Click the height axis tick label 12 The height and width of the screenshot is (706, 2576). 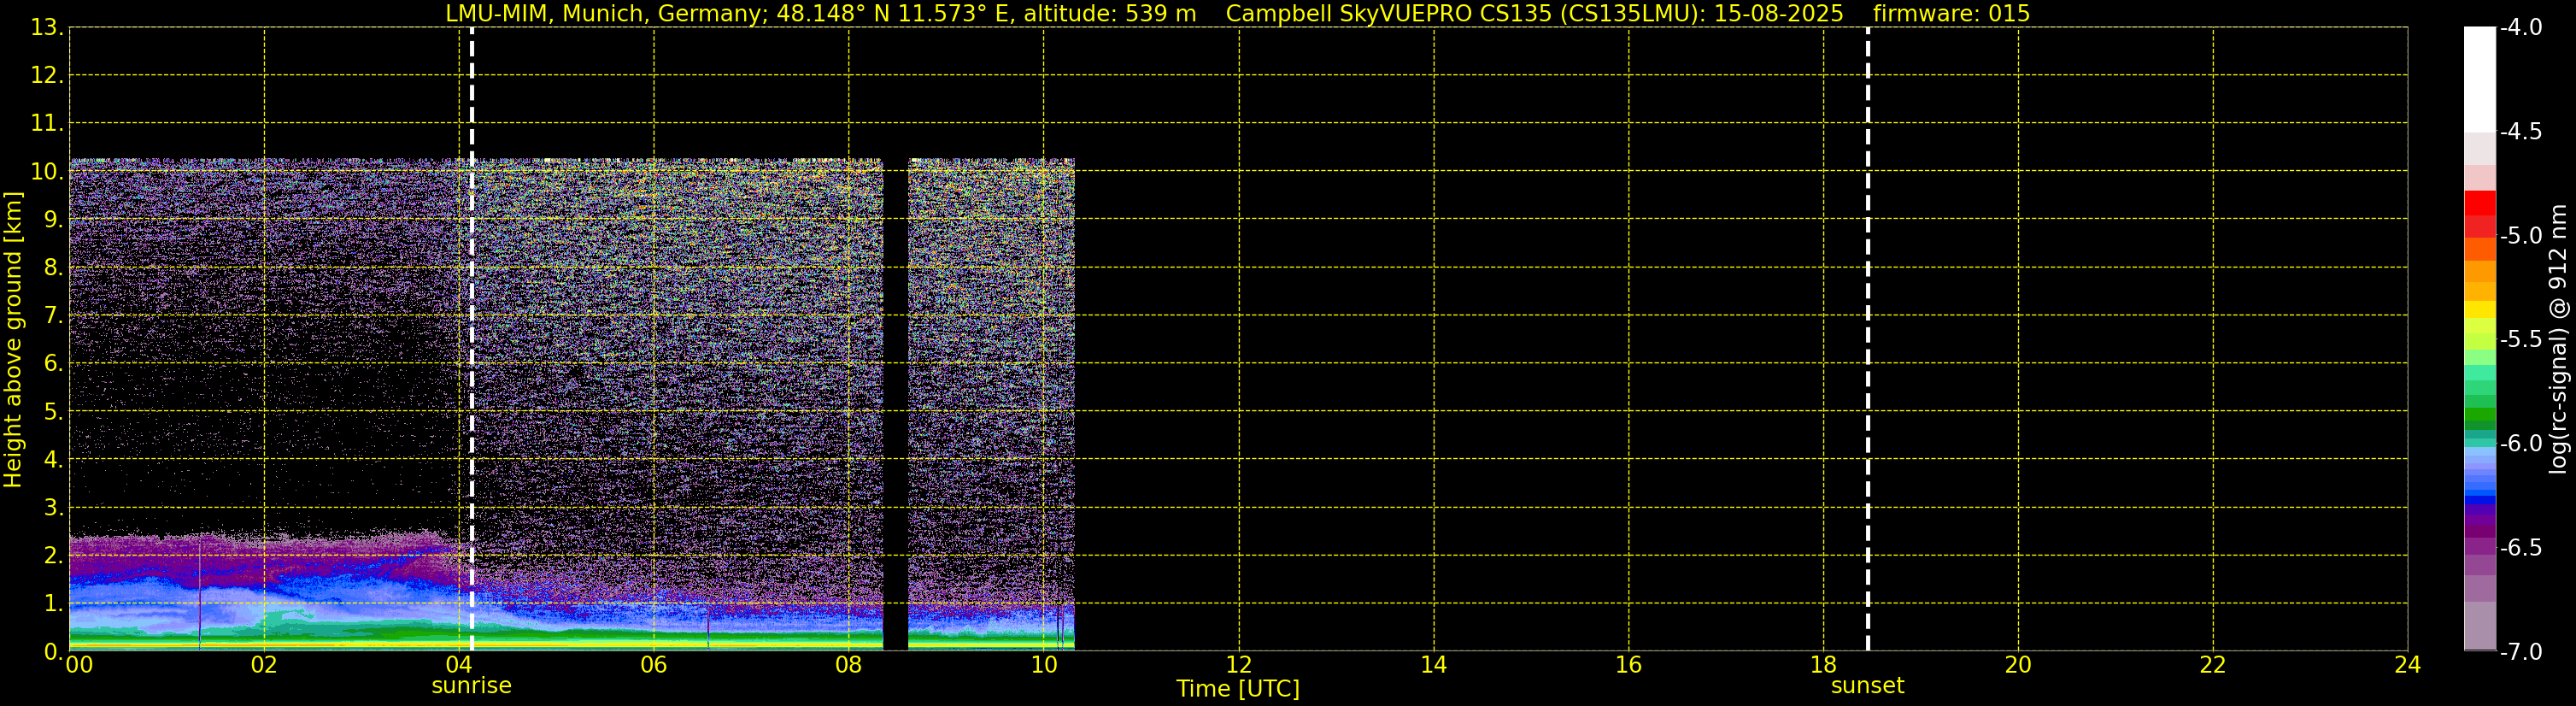click(x=46, y=76)
